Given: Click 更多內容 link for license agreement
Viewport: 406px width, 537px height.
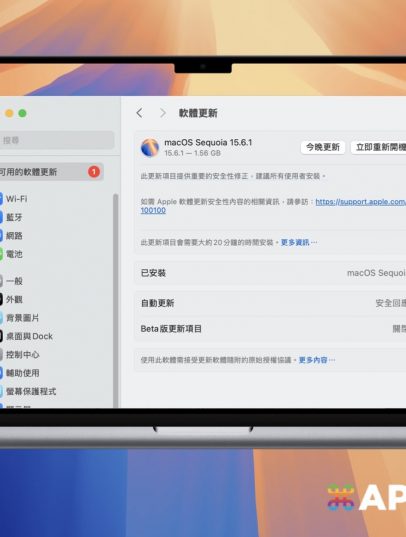Looking at the screenshot, I should tap(313, 360).
